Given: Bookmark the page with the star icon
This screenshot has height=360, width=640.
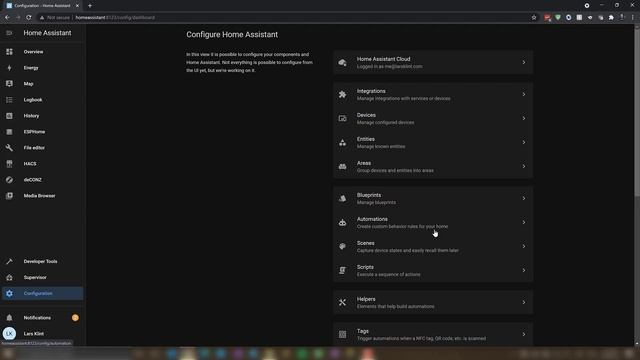Looking at the screenshot, I should pyautogui.click(x=533, y=18).
